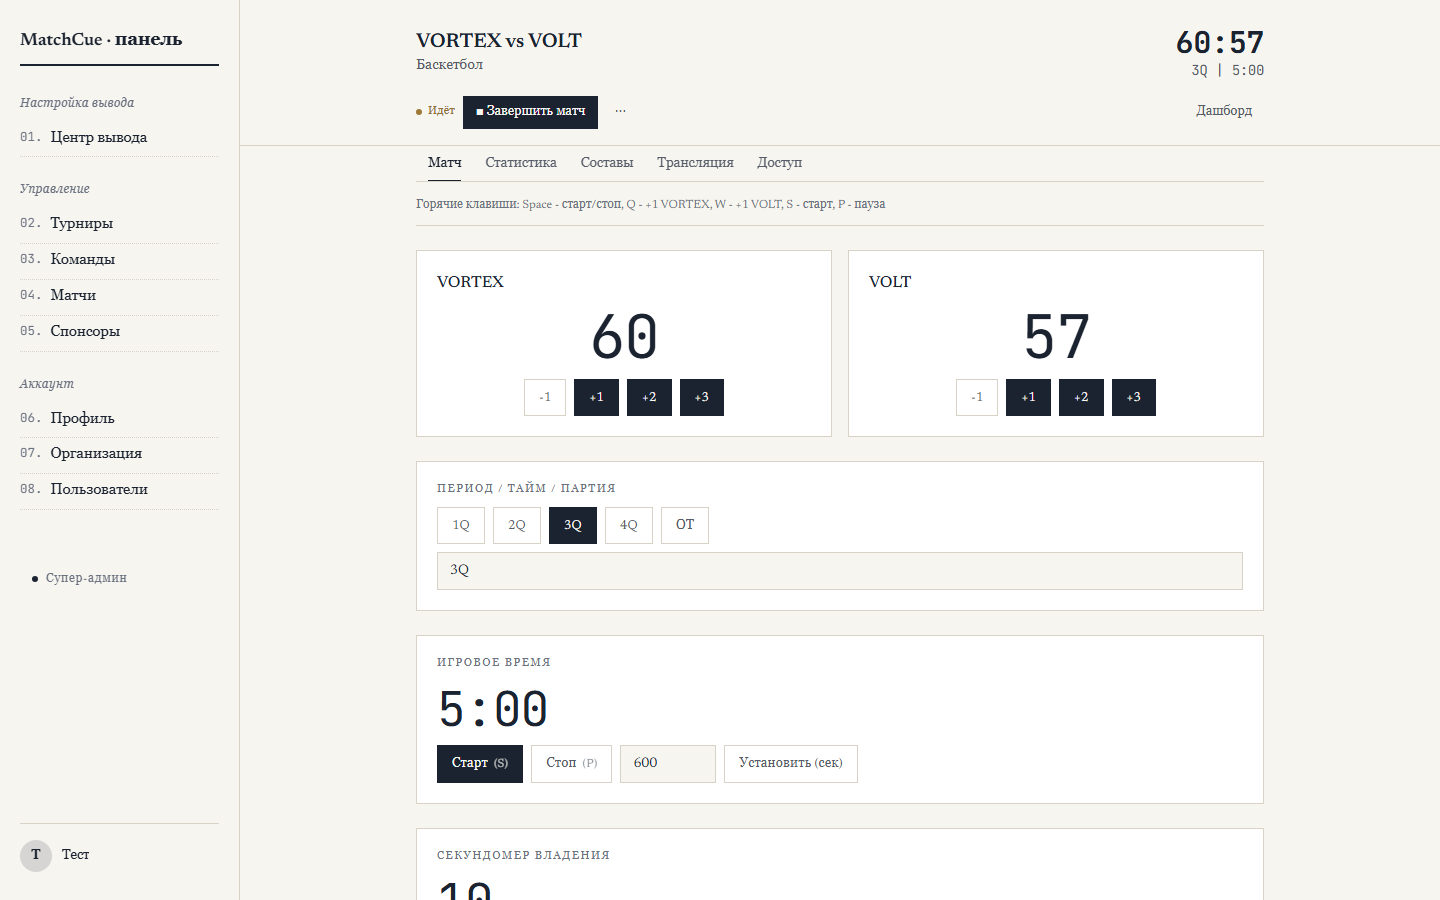Switch to the Статистика tab
Viewport: 1440px width, 900px height.
[521, 163]
